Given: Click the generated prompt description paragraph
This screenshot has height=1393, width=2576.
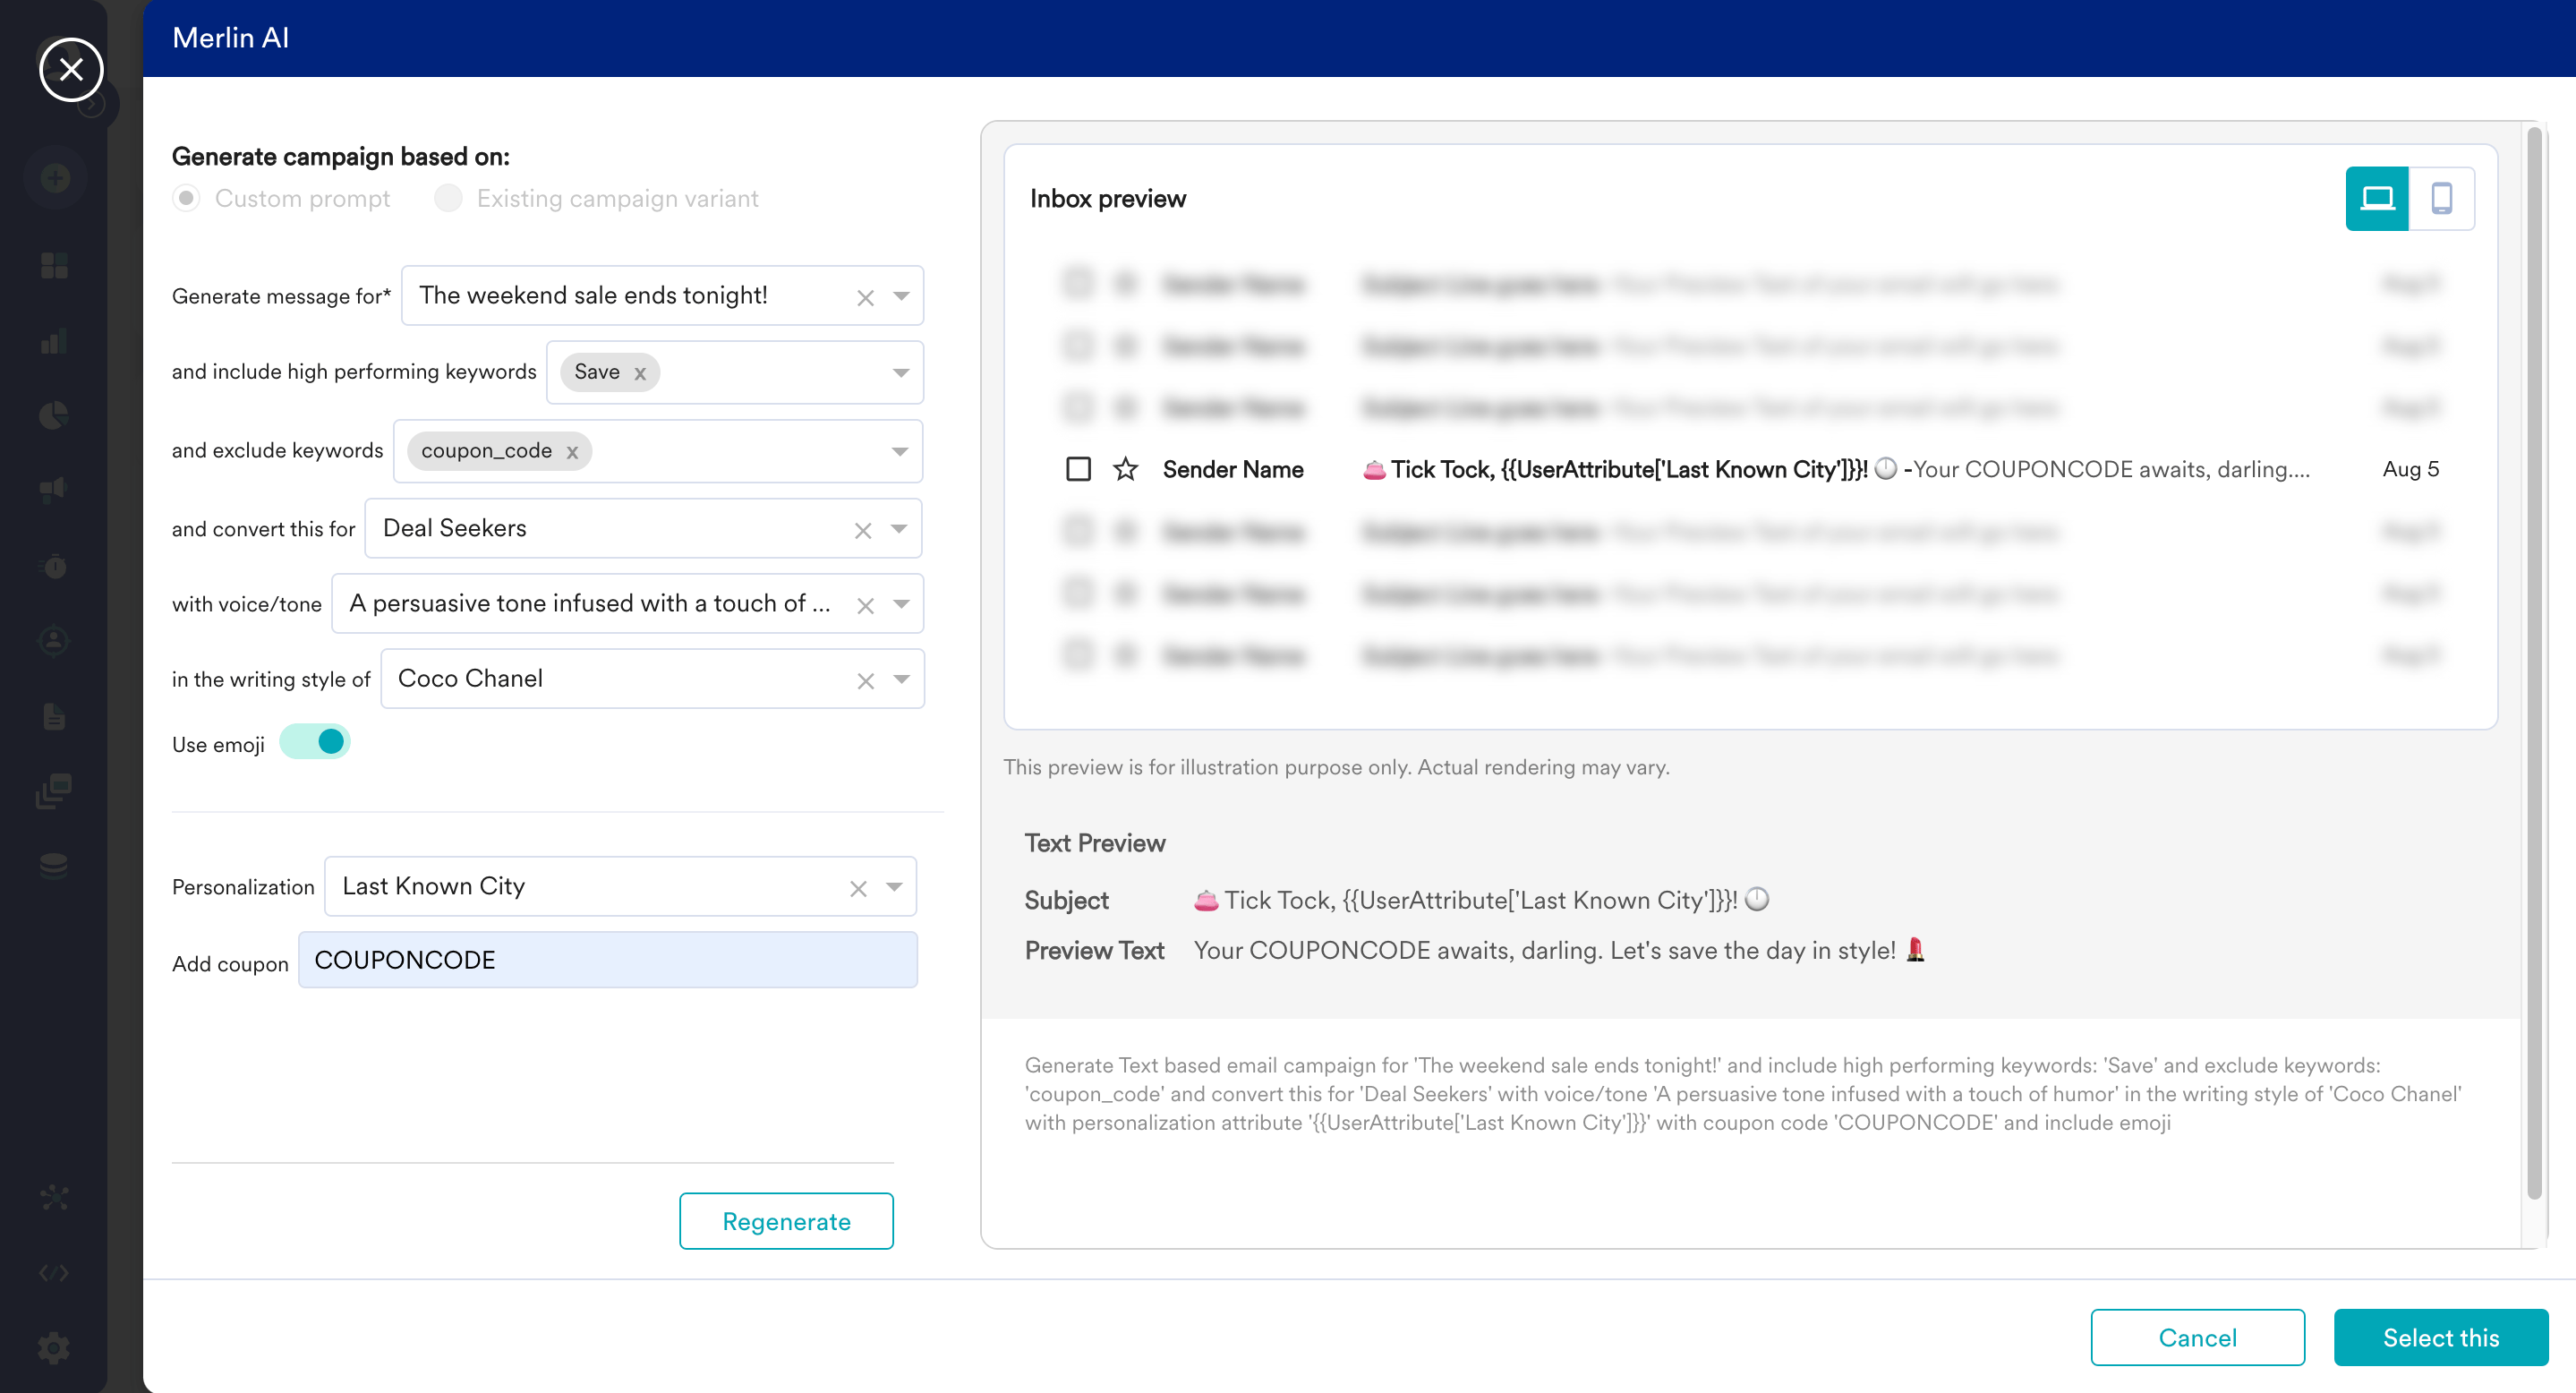Looking at the screenshot, I should point(1742,1094).
